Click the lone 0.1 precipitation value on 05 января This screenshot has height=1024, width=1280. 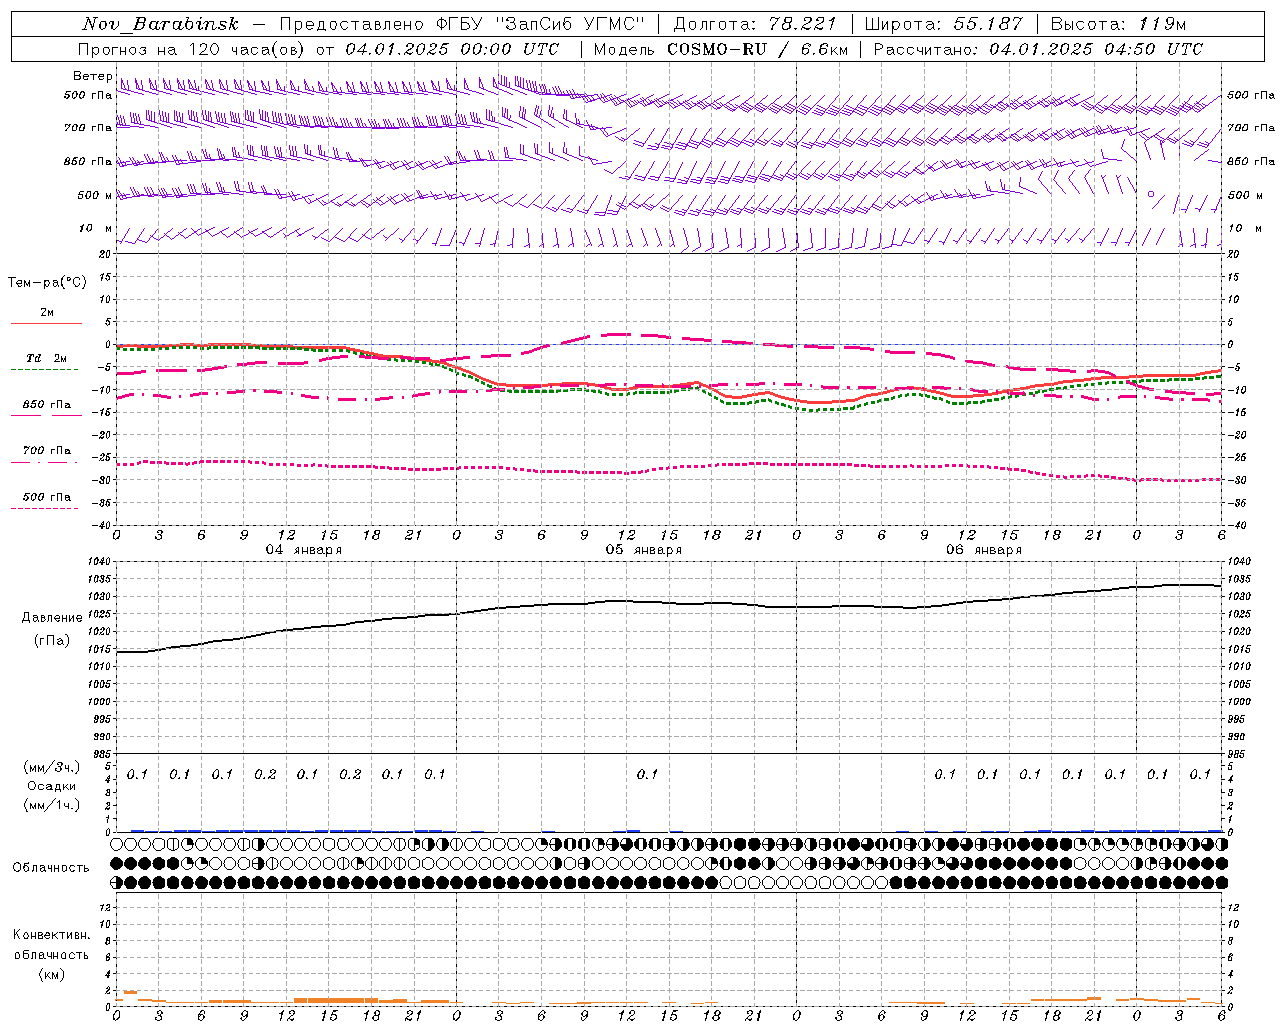647,774
